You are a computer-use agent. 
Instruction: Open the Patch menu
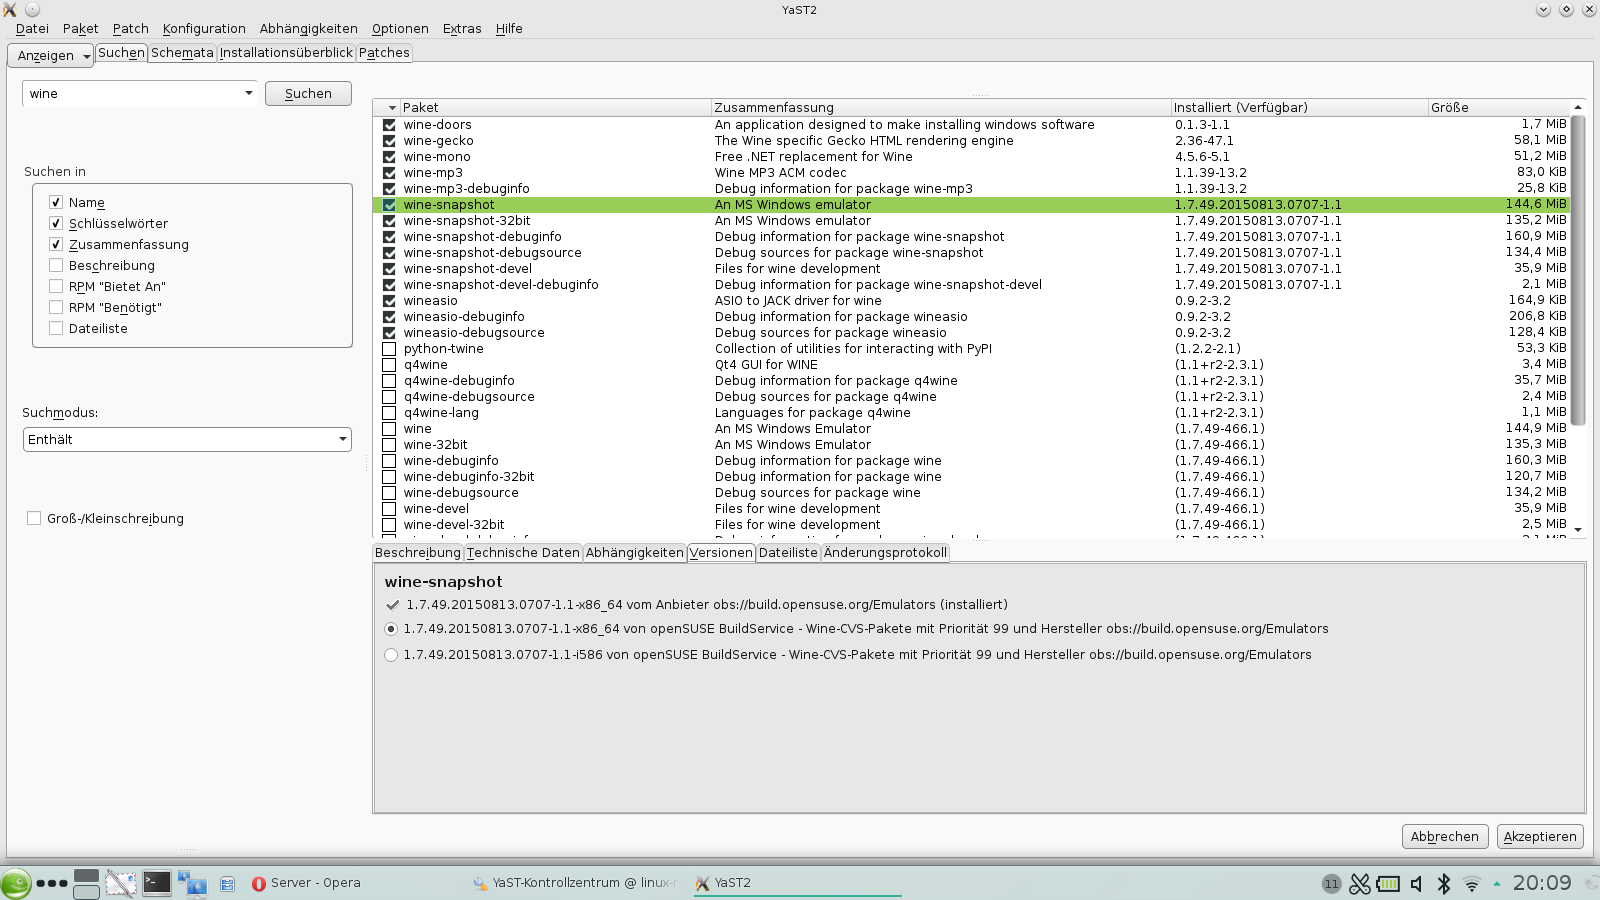(130, 28)
